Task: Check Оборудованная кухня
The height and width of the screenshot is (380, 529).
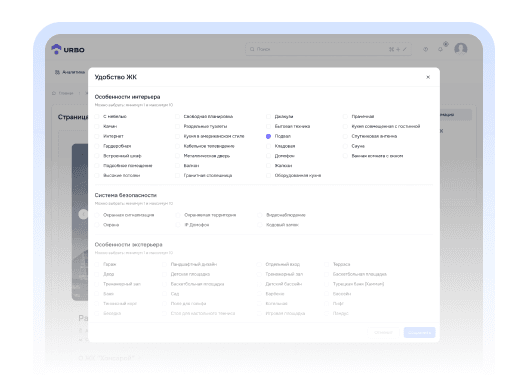Action: point(269,175)
